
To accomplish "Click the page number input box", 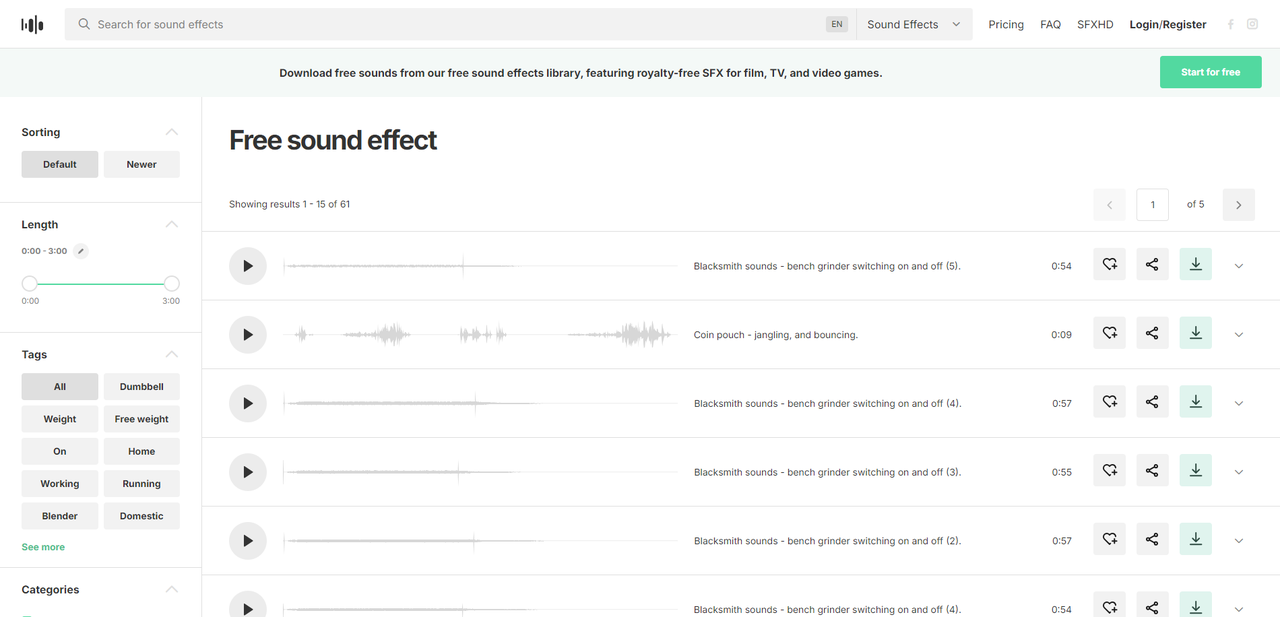I will pos(1152,204).
